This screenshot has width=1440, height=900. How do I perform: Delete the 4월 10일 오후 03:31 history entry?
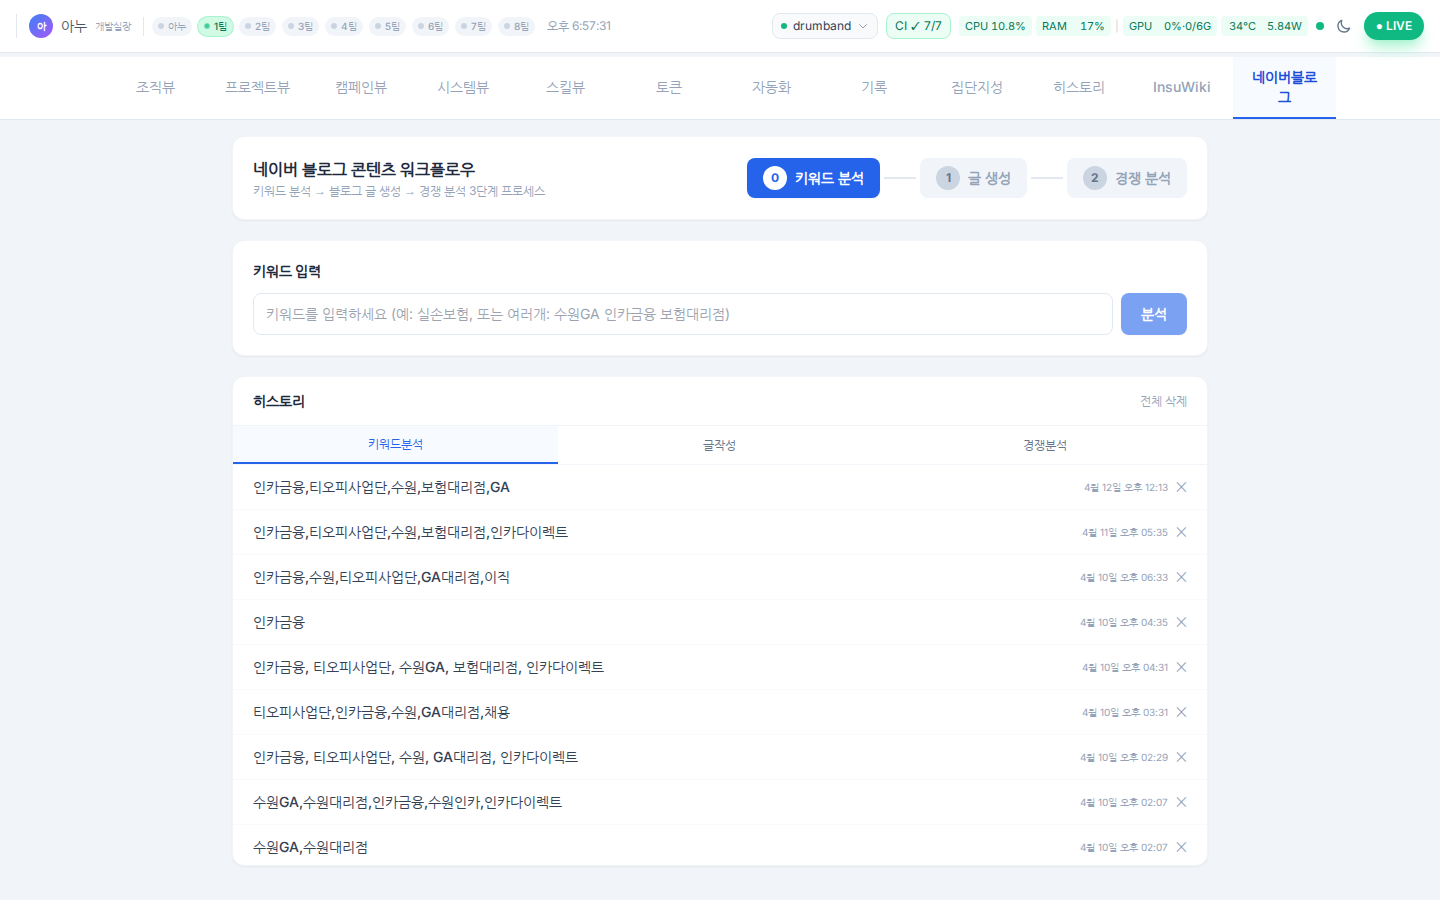1181,712
